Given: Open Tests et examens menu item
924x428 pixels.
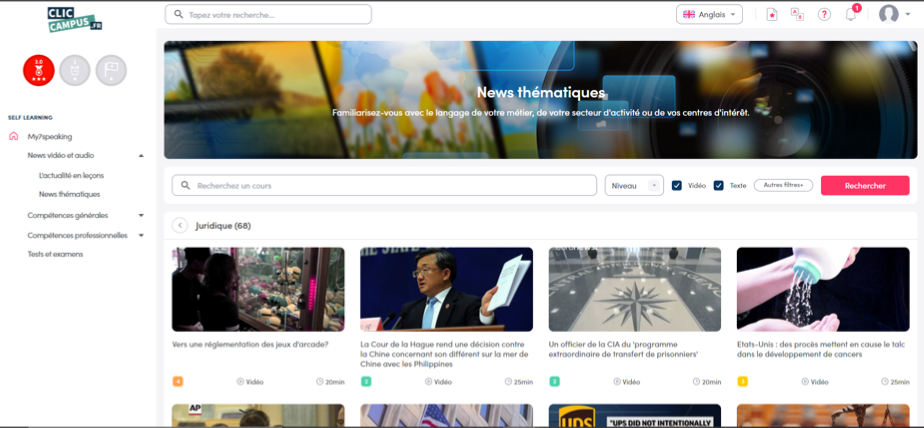Looking at the screenshot, I should tap(55, 254).
